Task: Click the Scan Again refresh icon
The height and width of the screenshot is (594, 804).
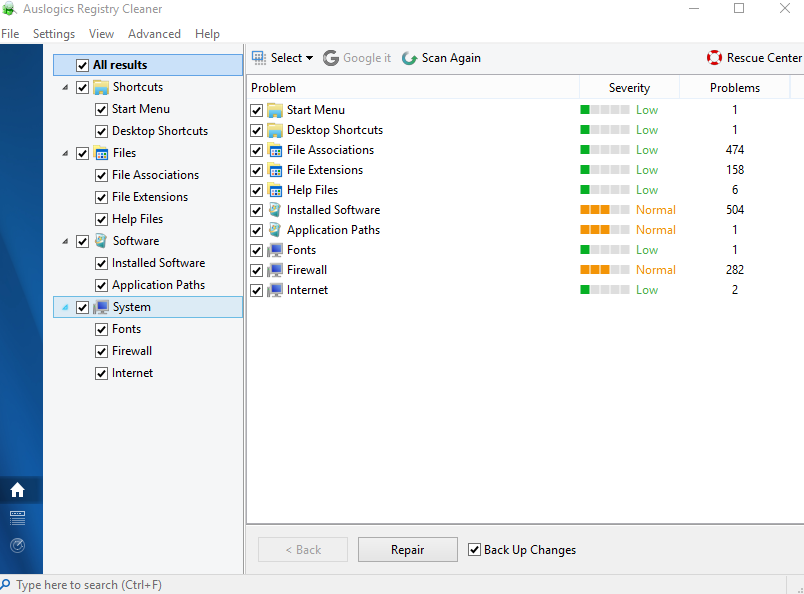Action: pos(409,58)
